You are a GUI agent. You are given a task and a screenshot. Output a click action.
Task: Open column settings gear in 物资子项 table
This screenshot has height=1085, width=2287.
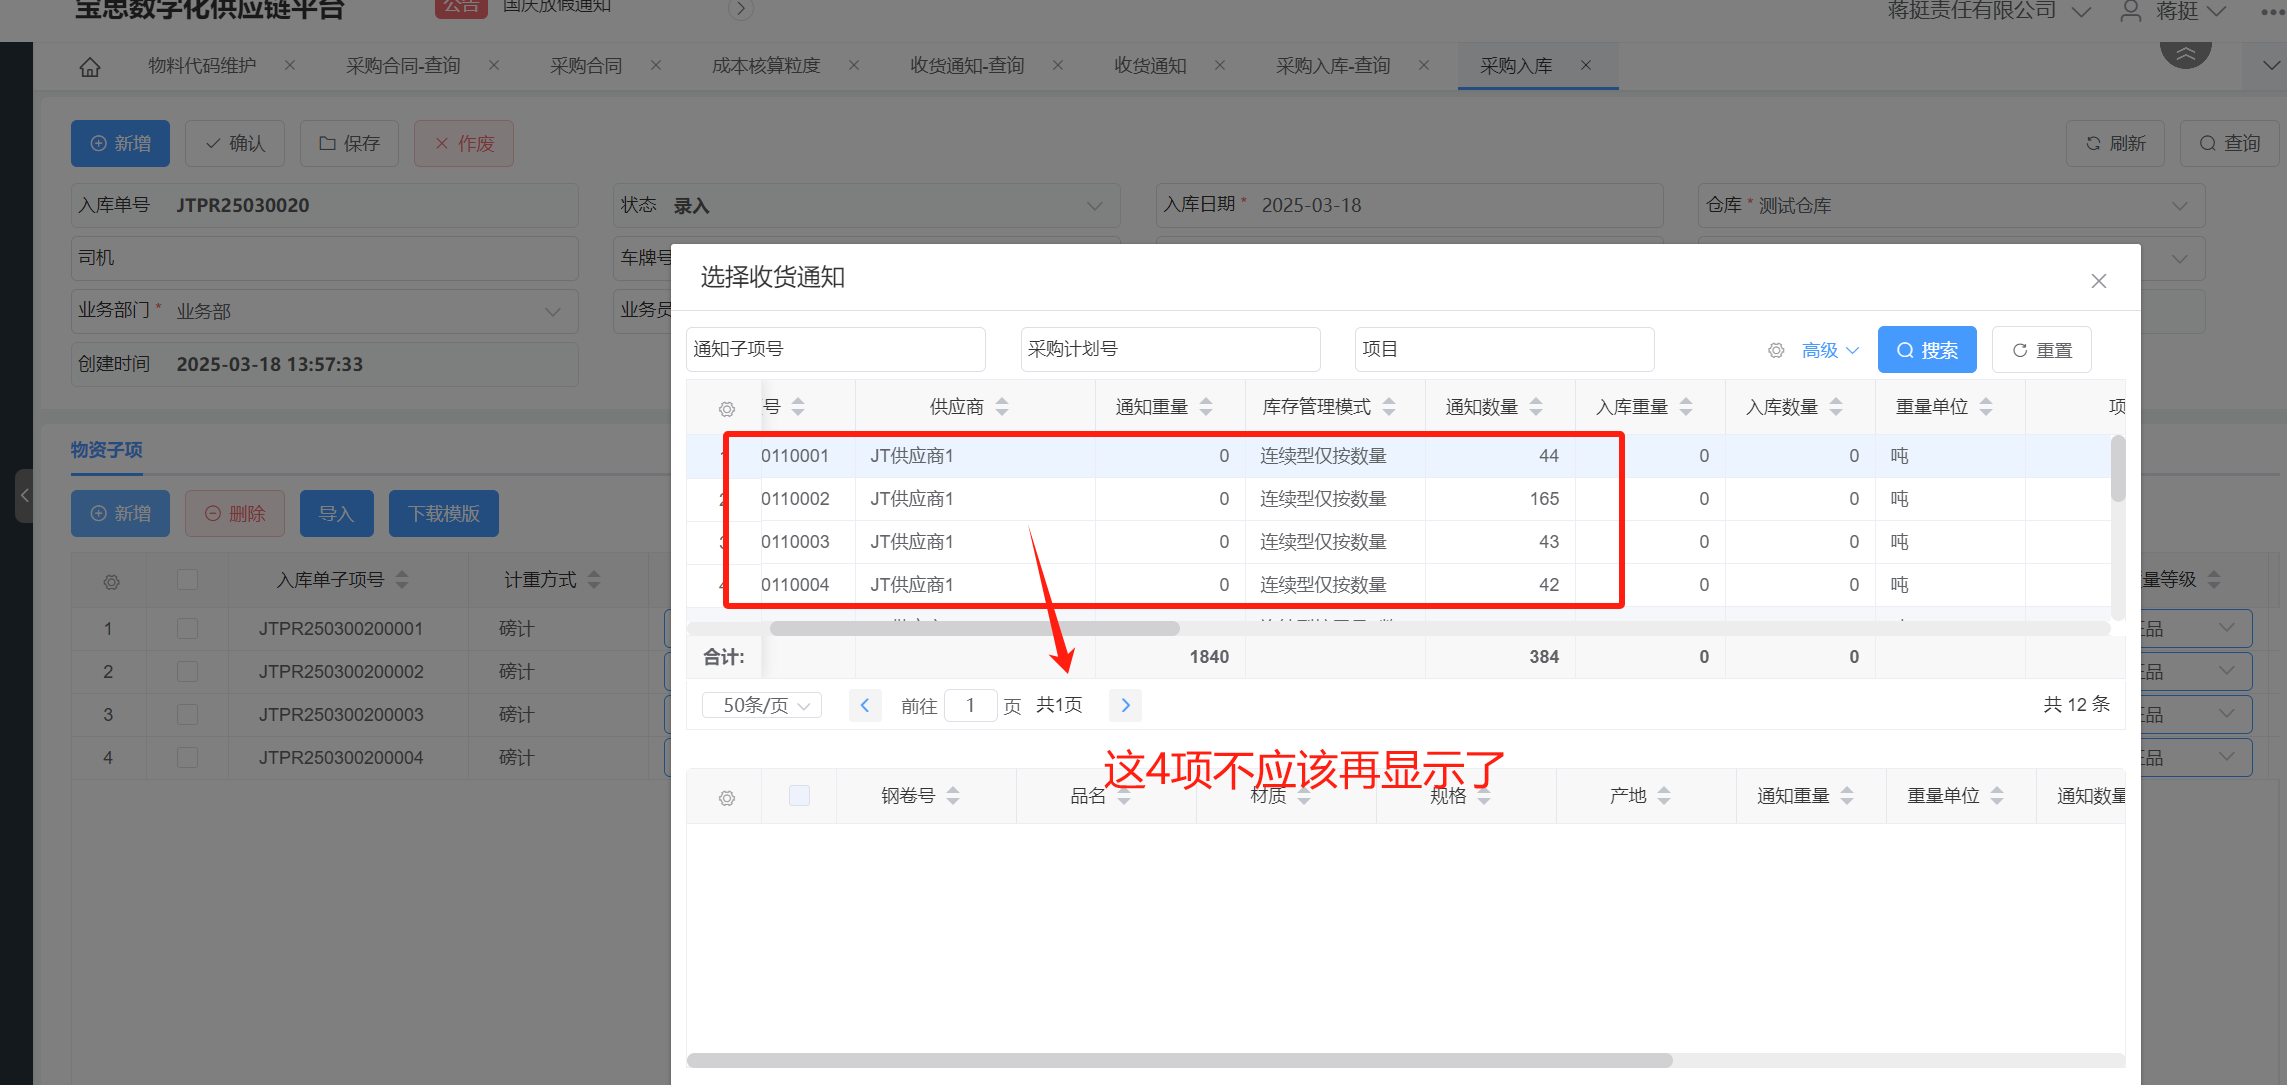click(x=111, y=582)
